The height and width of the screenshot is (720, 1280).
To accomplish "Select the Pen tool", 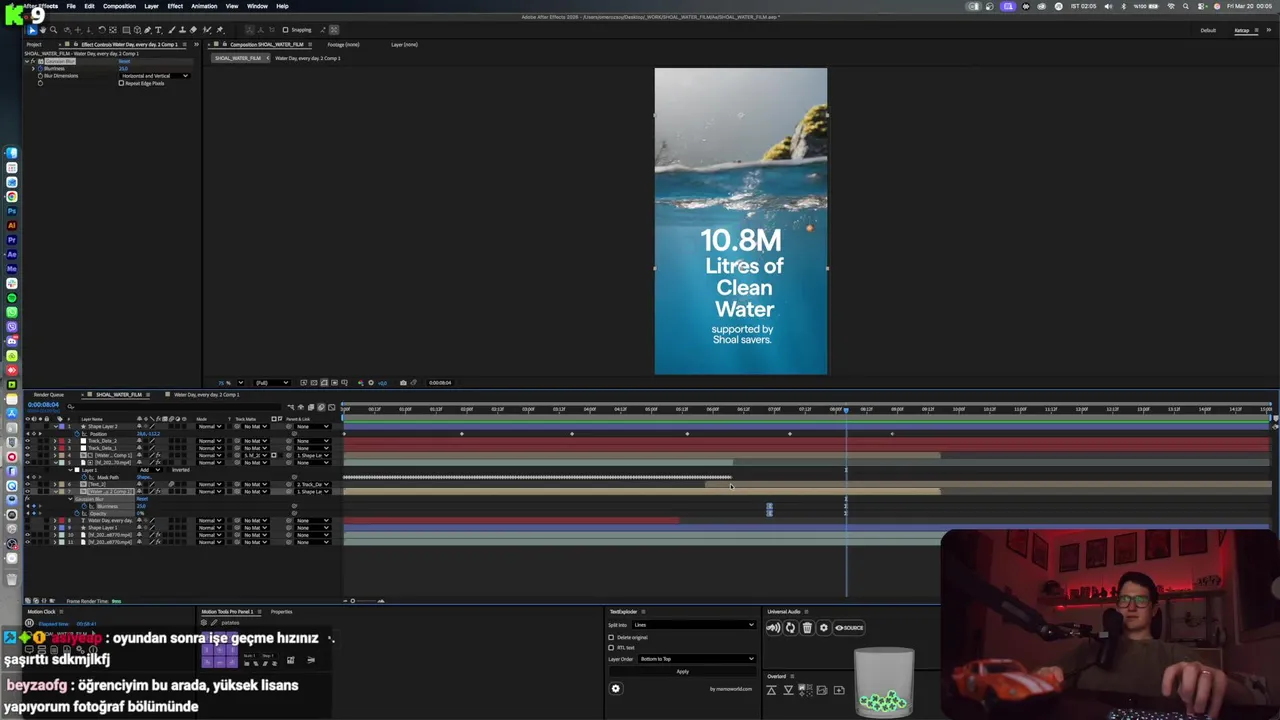I will tap(147, 30).
